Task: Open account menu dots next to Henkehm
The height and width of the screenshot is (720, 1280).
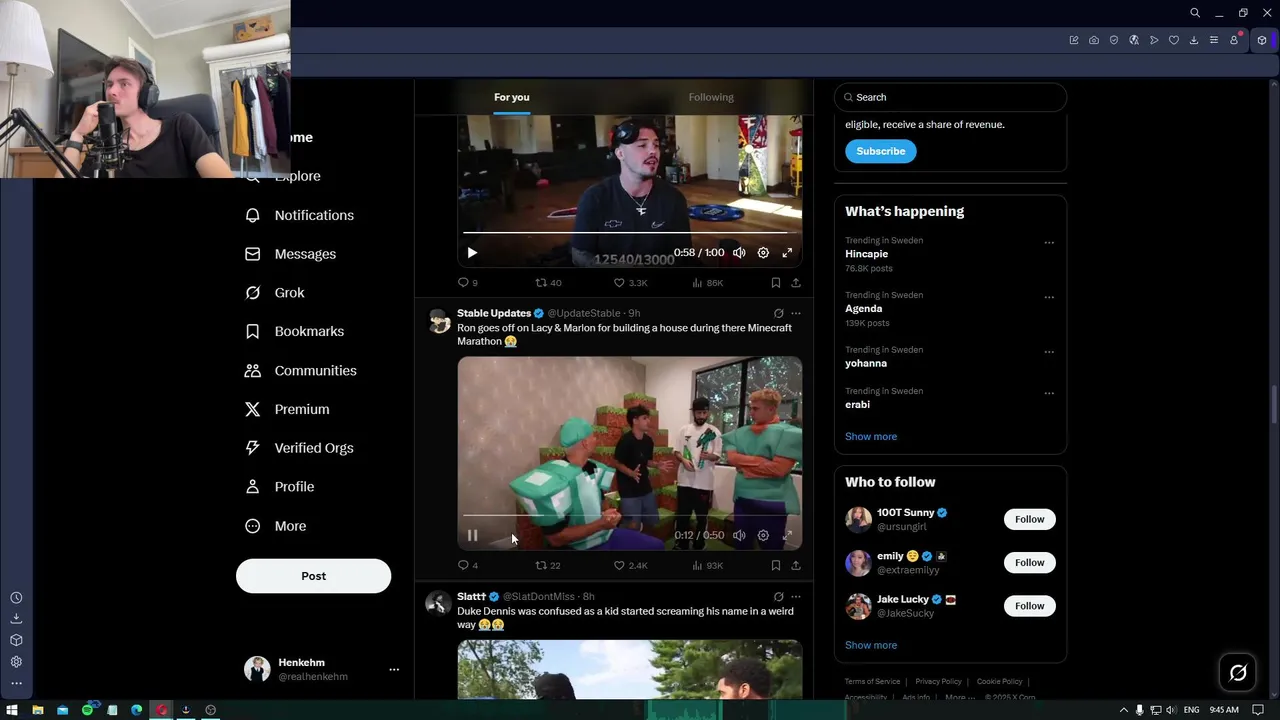Action: click(x=394, y=670)
